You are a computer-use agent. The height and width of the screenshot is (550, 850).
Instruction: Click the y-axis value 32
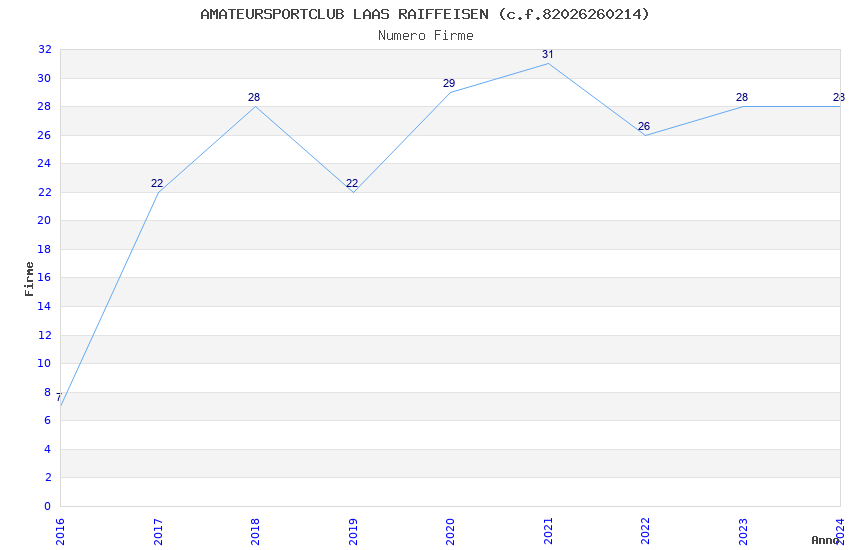coord(44,50)
